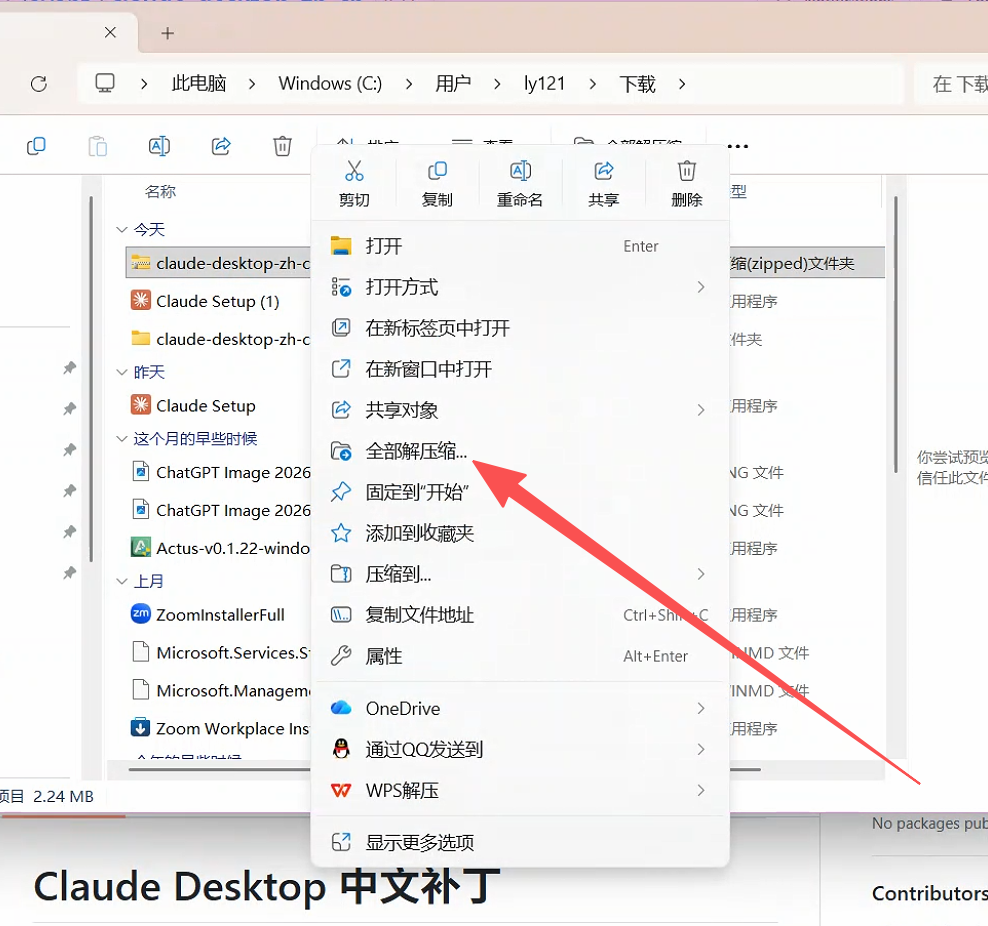The width and height of the screenshot is (988, 926).
Task: Open the OneDrive submenu
Action: point(520,709)
